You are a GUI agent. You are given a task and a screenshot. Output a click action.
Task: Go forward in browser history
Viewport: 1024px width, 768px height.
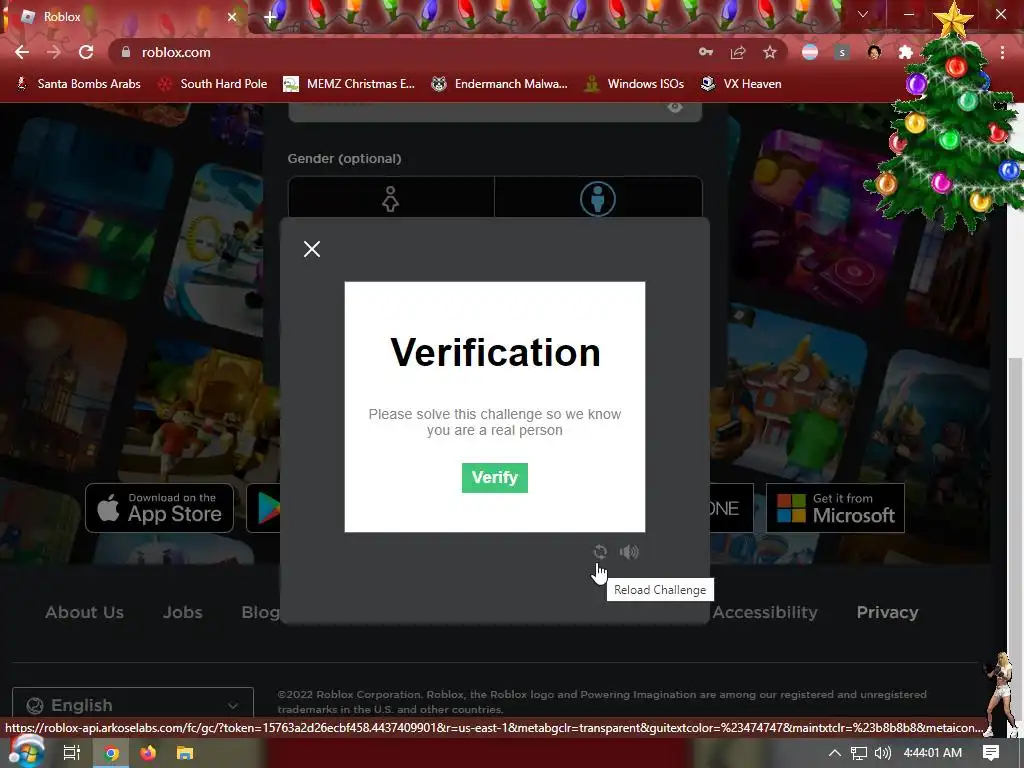tap(54, 52)
